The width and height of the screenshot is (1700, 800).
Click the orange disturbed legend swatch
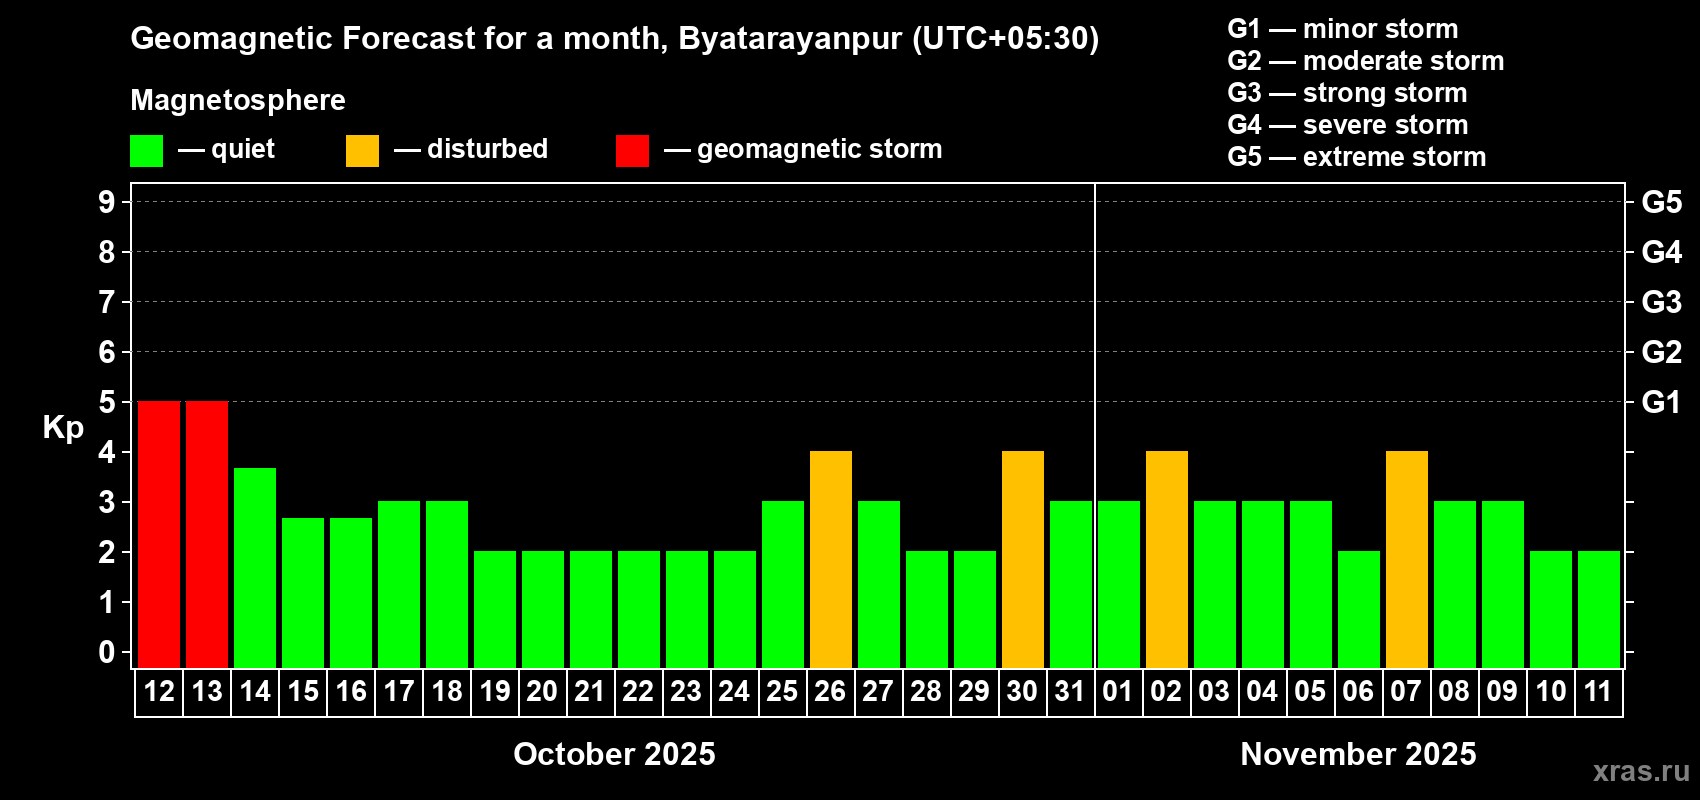[362, 151]
